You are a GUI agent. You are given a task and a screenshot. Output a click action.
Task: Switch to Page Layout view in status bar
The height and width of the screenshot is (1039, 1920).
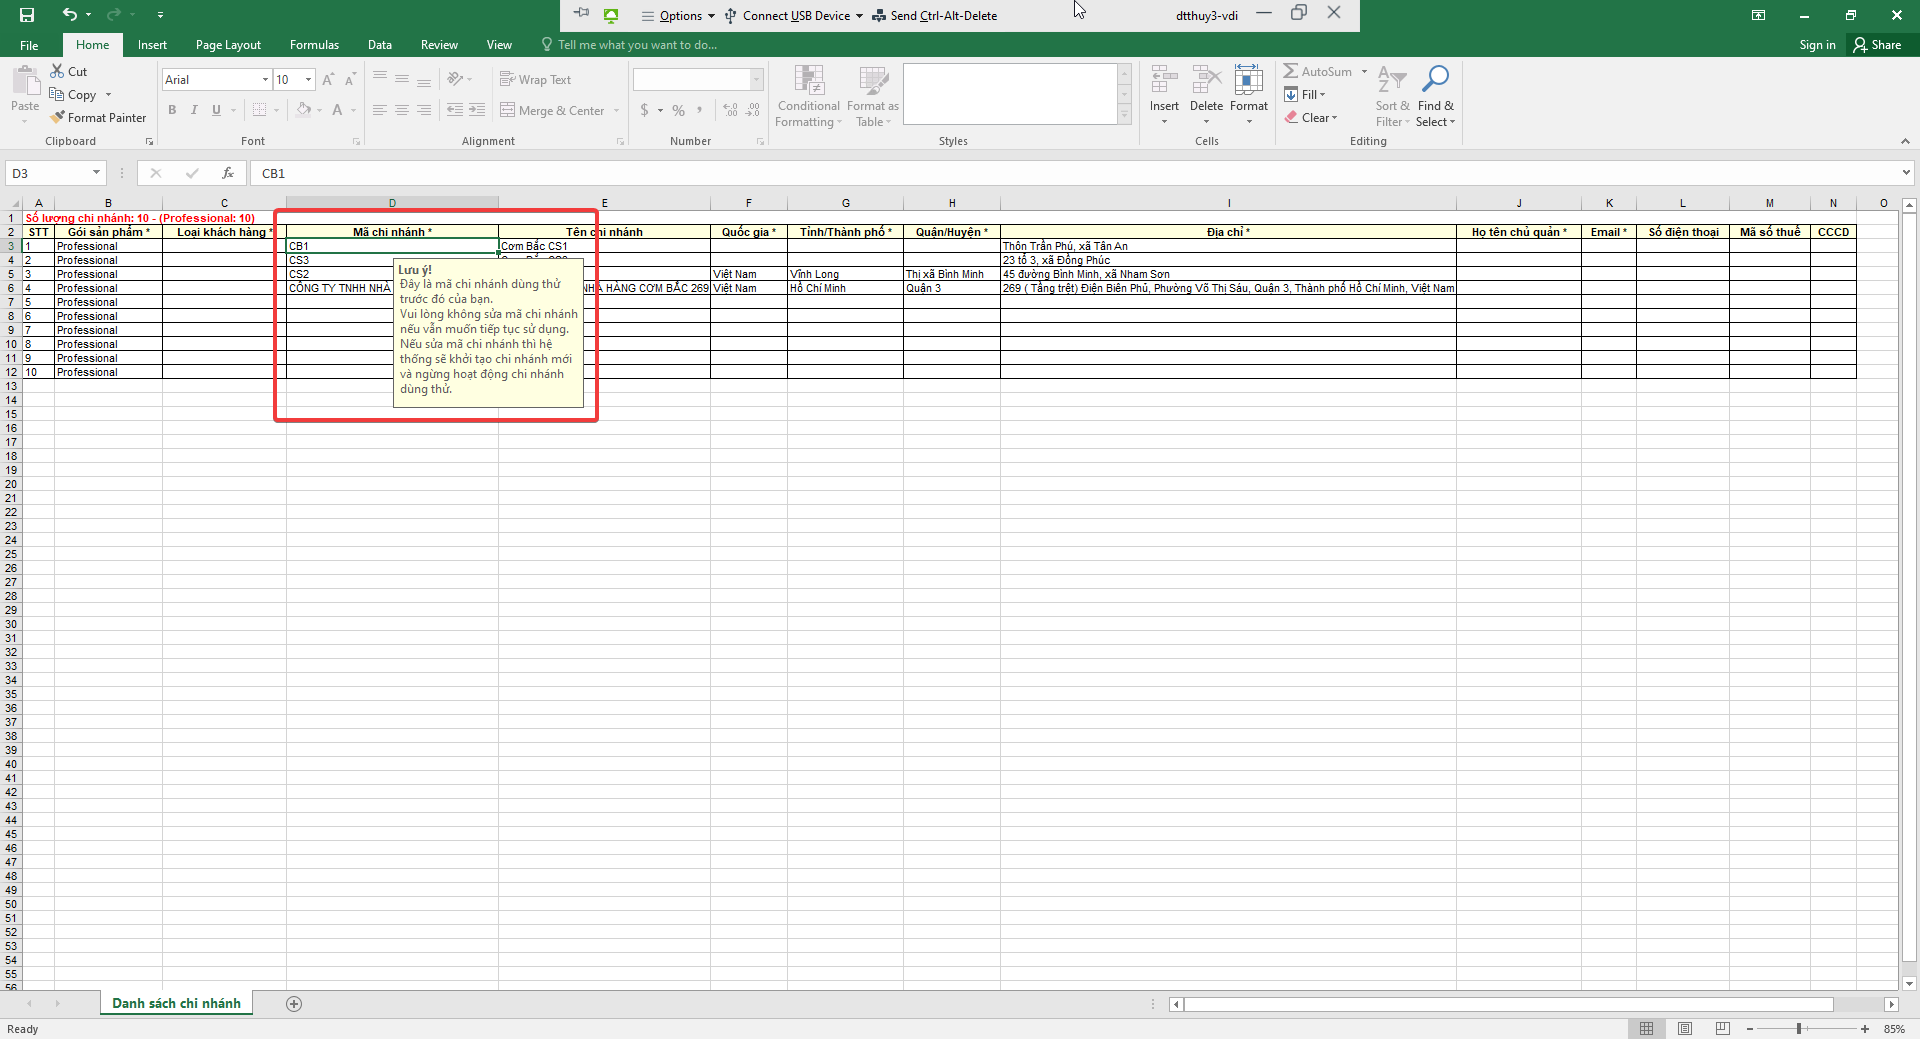1685,1029
